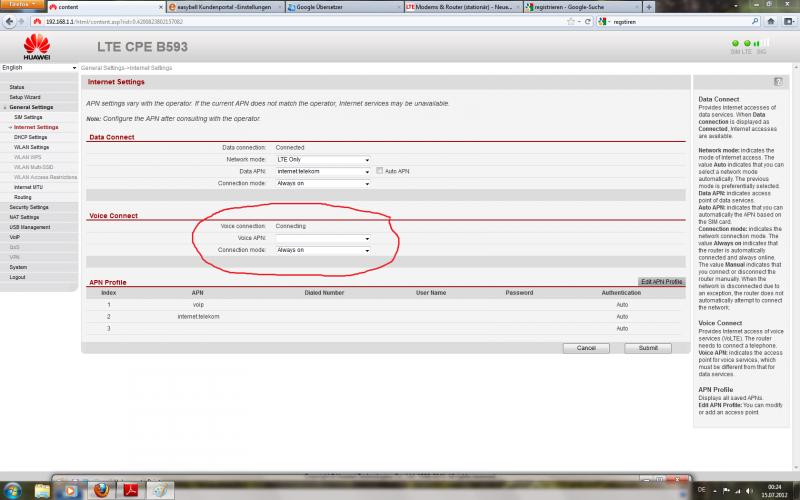Open Windows Explorer from taskbar
Viewport: 800px width, 500px height.
point(42,491)
